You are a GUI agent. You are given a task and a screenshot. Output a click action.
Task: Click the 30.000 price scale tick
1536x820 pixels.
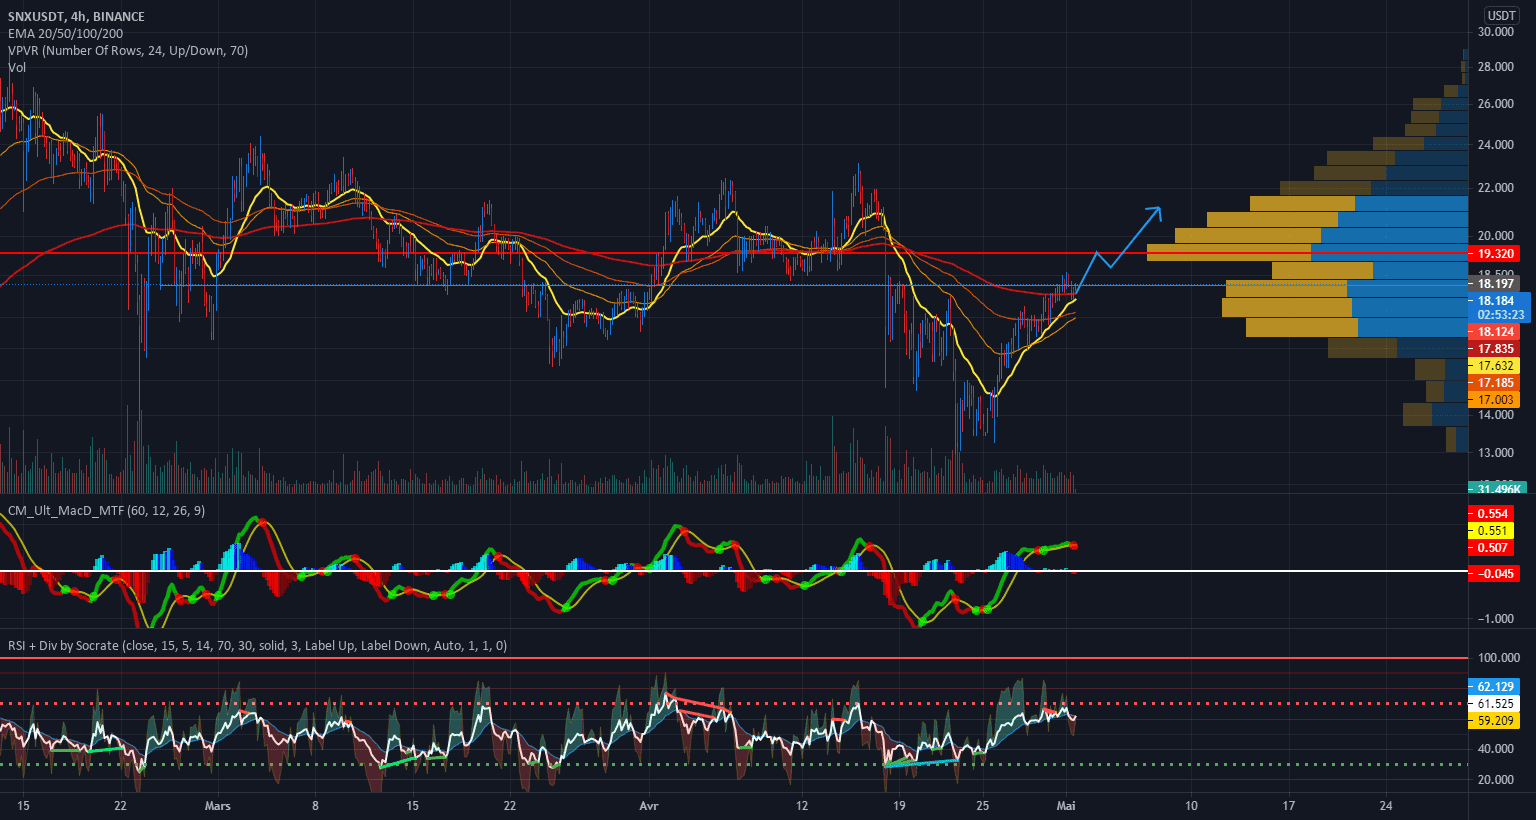tap(1496, 32)
